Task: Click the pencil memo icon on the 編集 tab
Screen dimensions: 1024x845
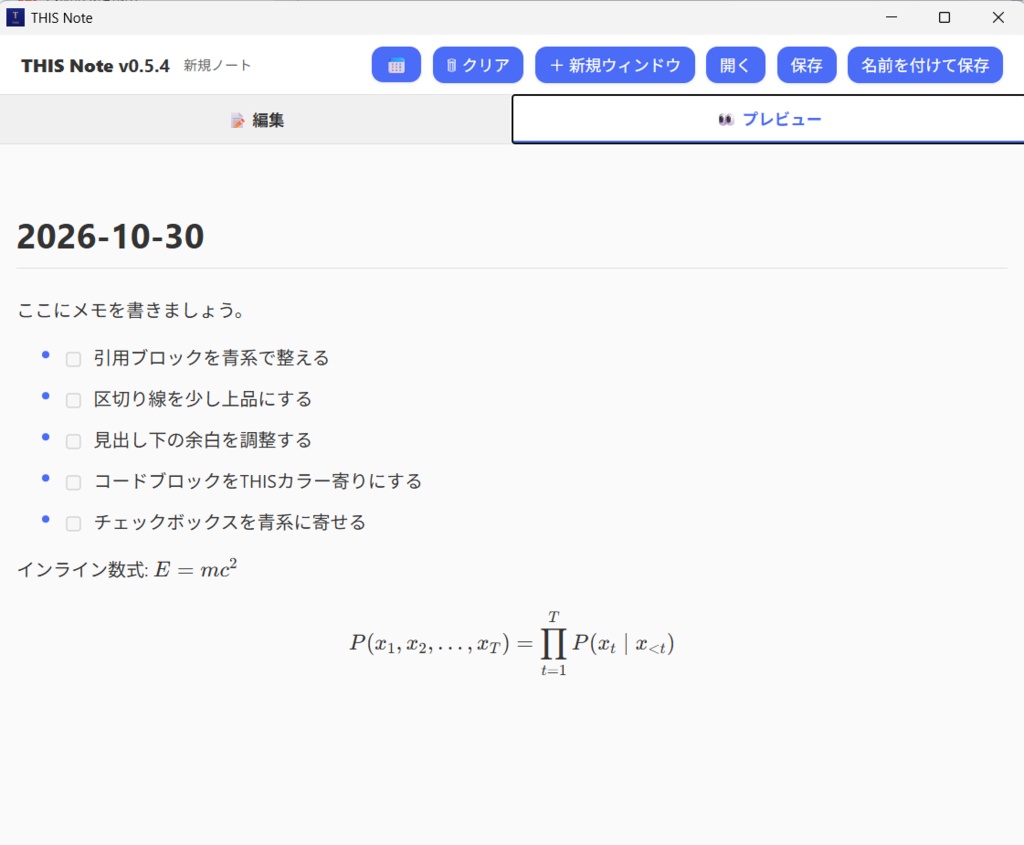Action: [238, 121]
